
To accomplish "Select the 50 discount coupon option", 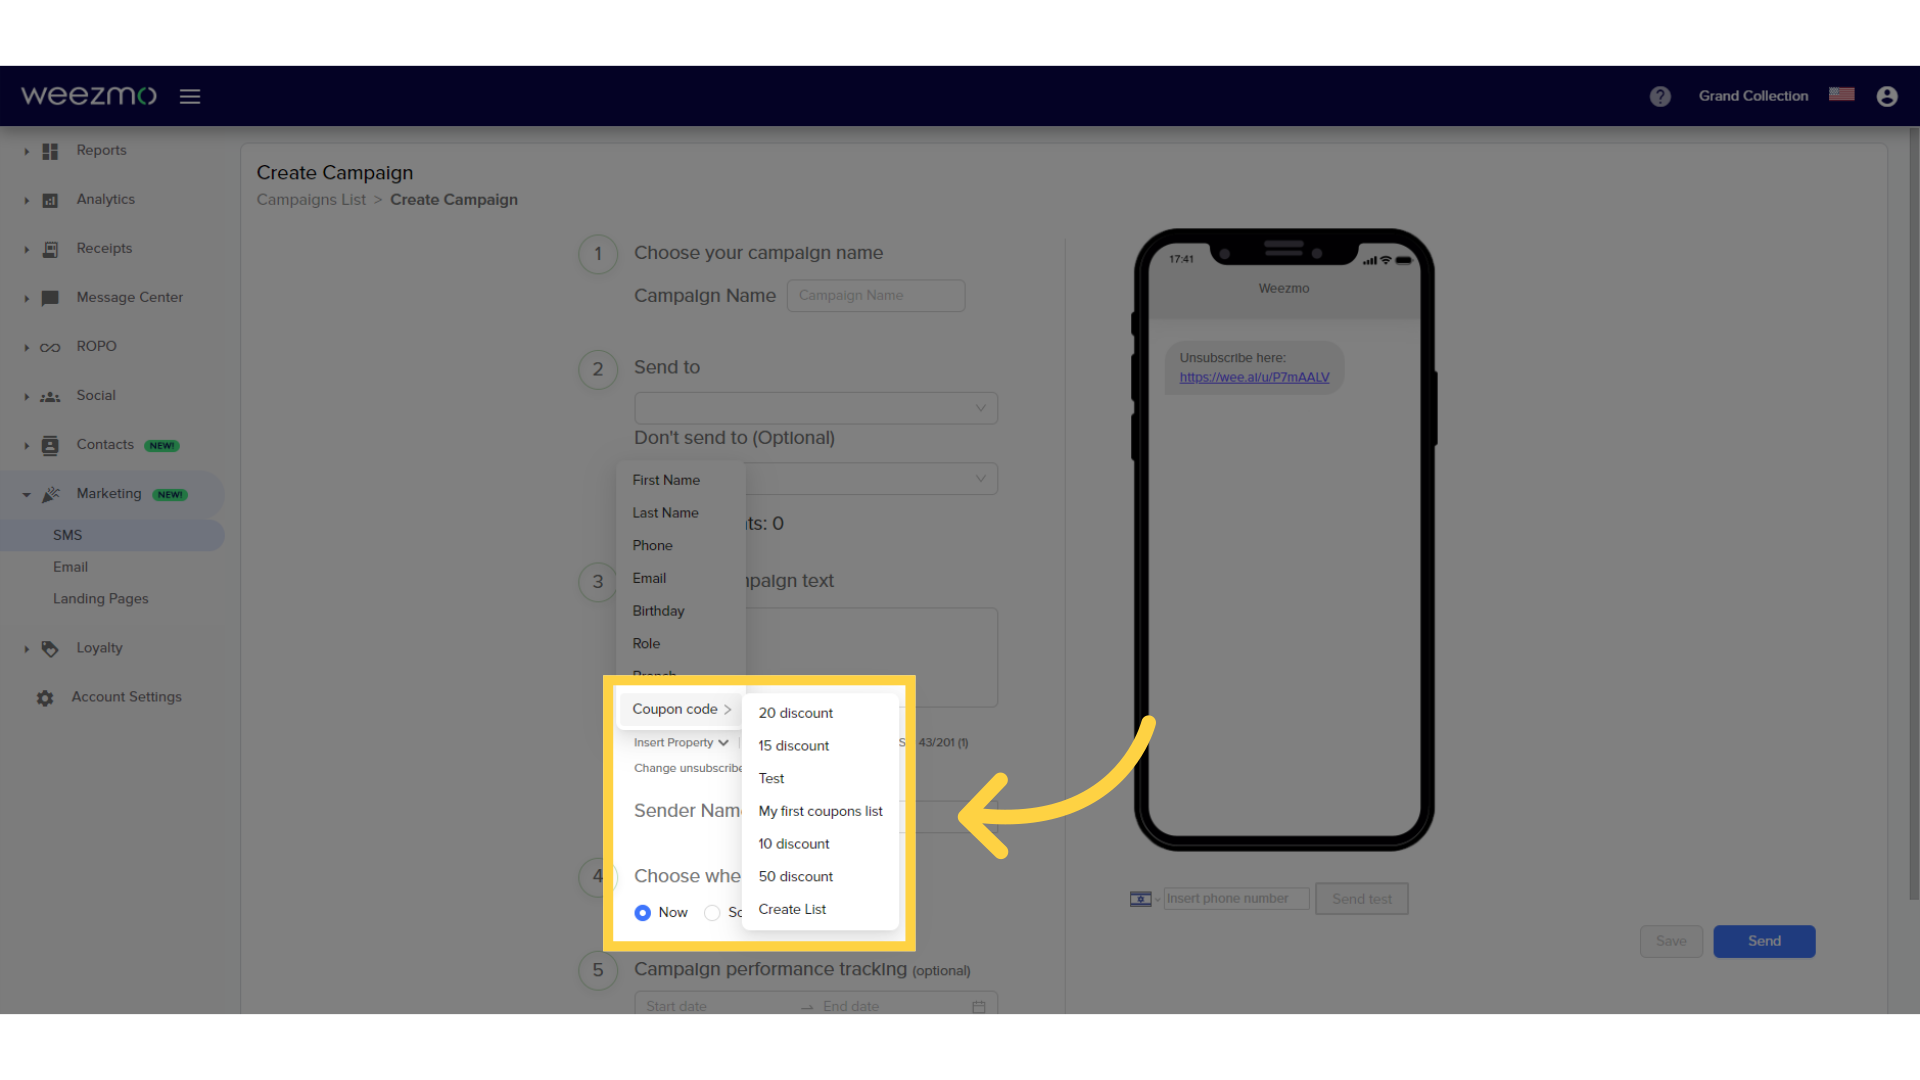I will (795, 876).
